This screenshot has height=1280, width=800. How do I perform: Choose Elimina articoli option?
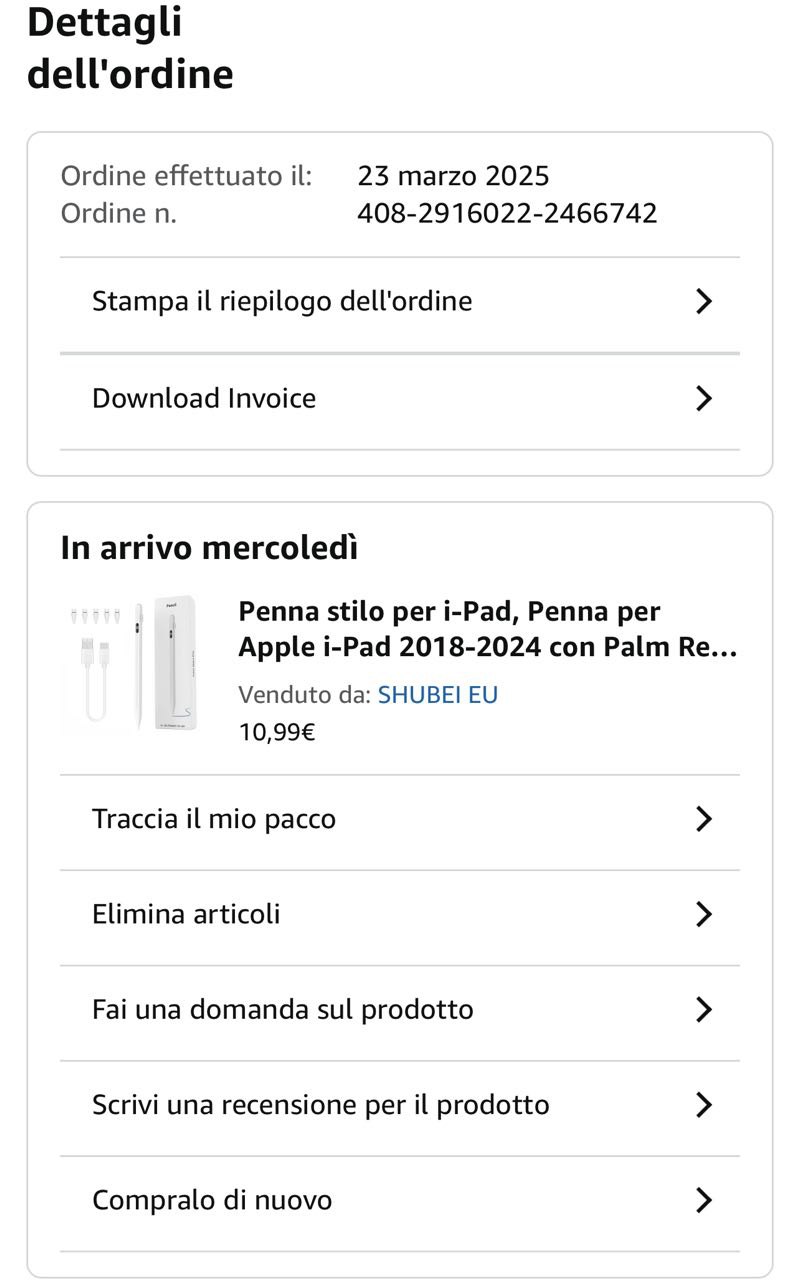(x=186, y=914)
